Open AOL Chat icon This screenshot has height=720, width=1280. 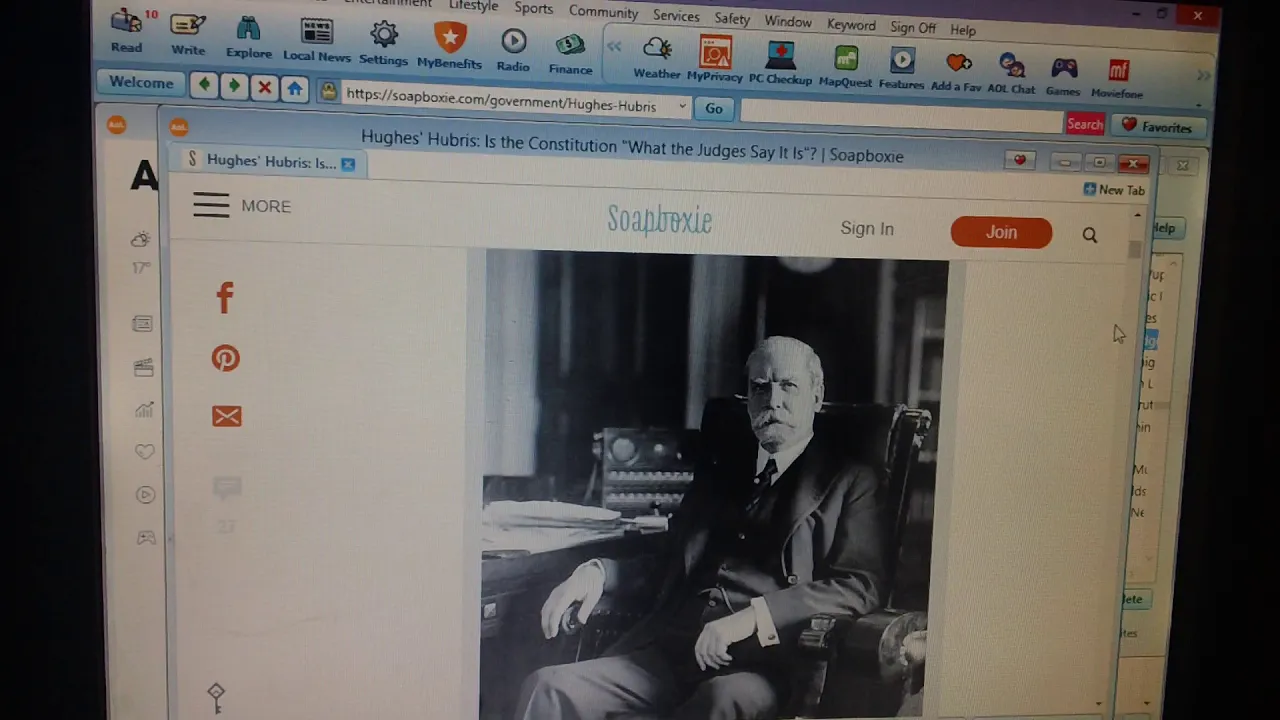tap(1011, 73)
